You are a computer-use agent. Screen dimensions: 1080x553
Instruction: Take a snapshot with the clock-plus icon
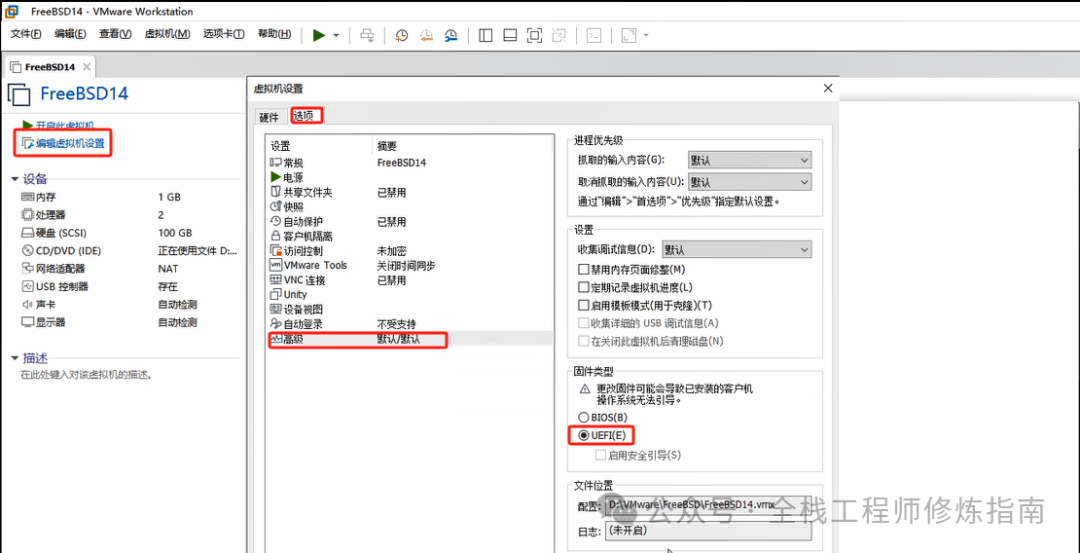point(401,36)
